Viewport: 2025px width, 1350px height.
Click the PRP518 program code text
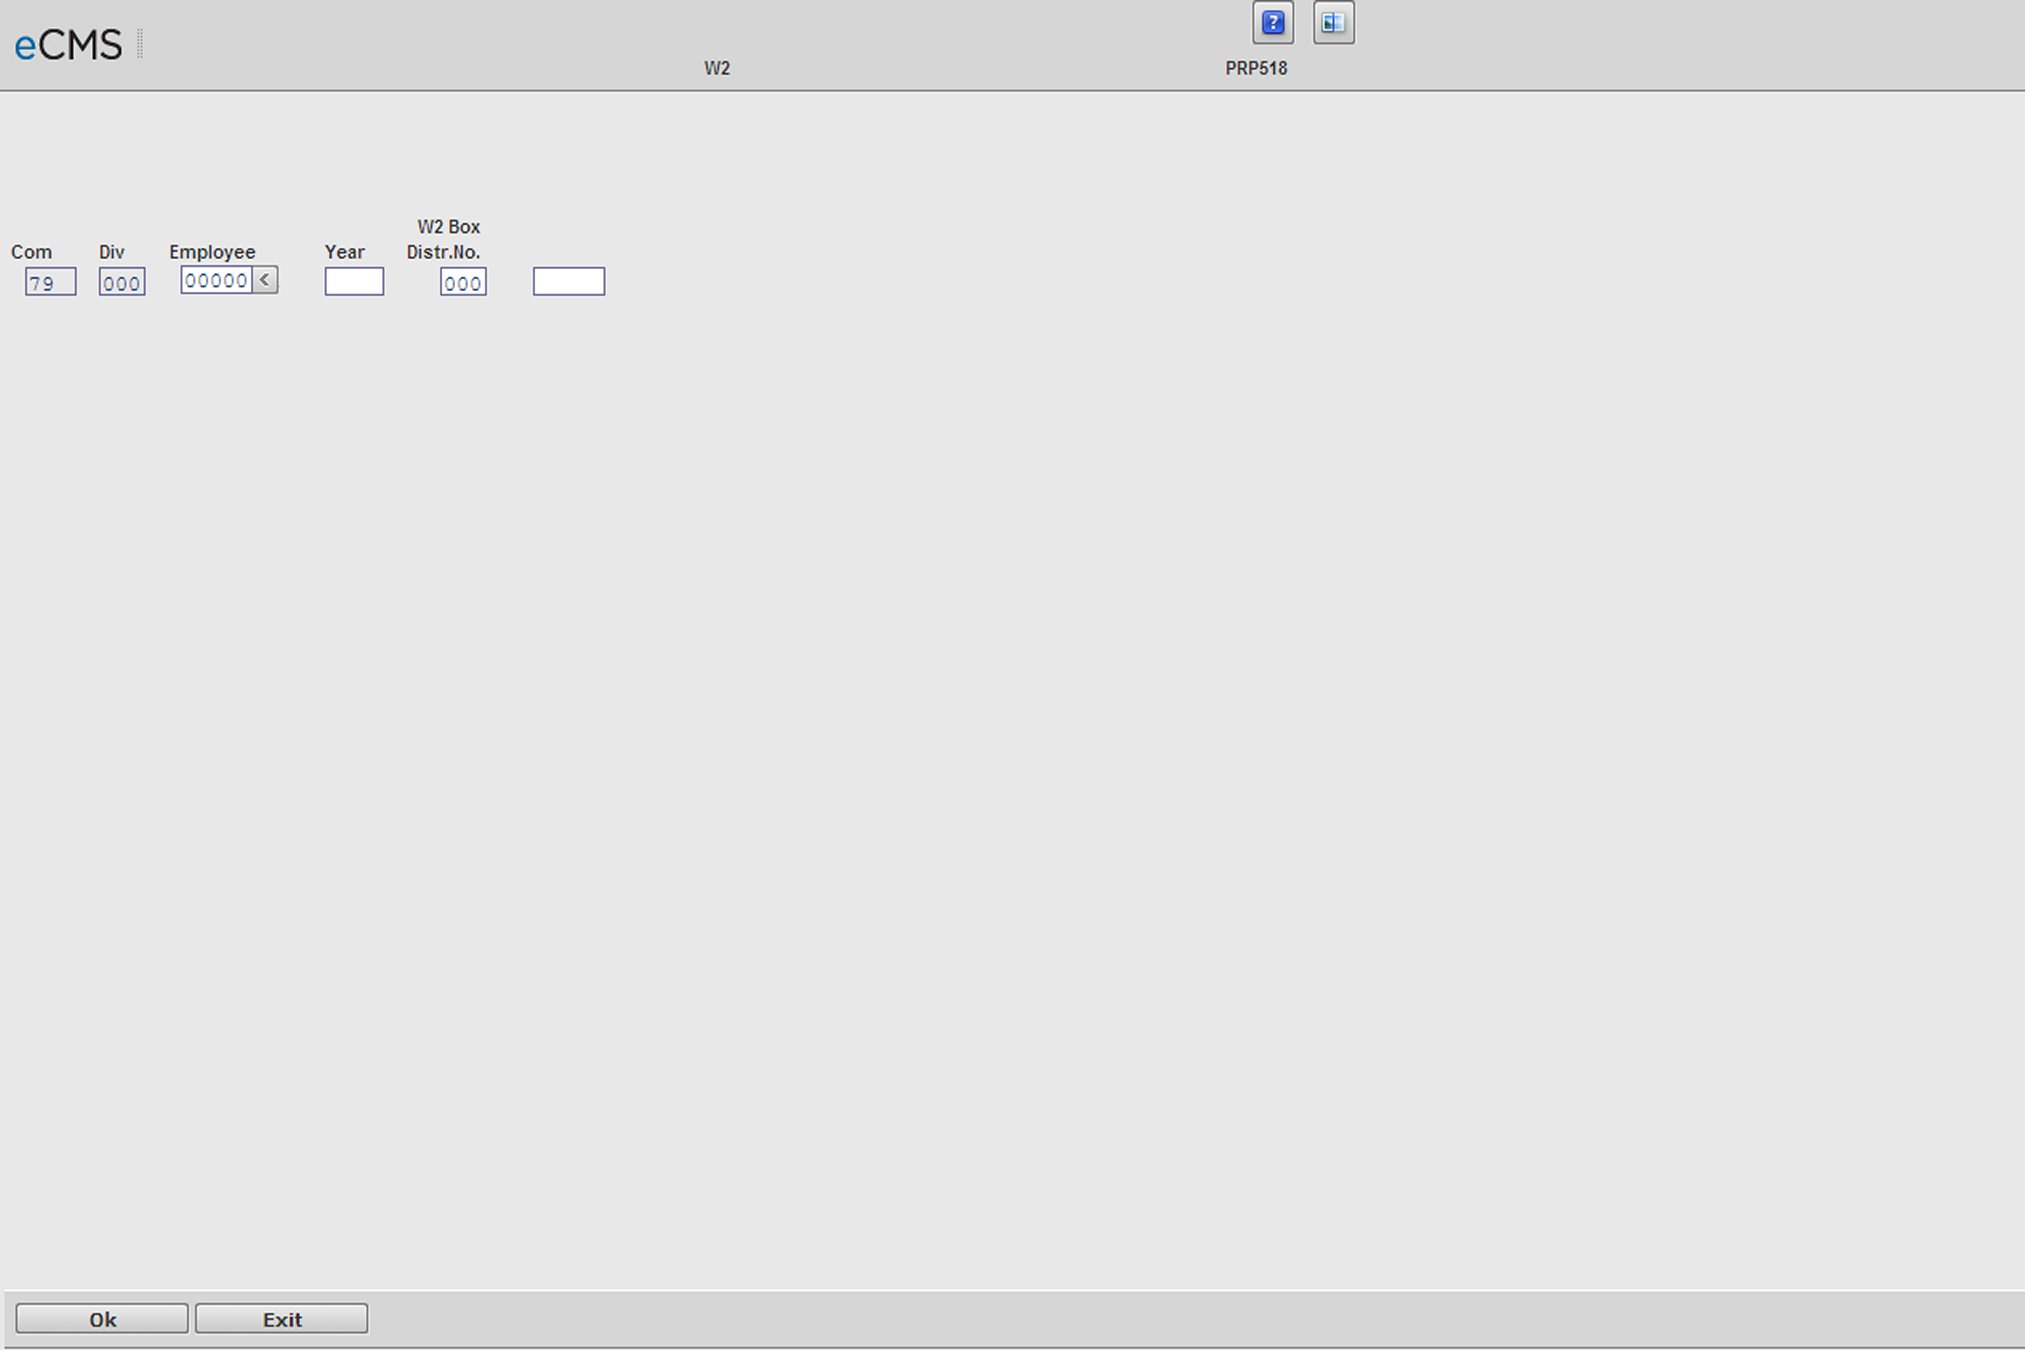(x=1256, y=68)
